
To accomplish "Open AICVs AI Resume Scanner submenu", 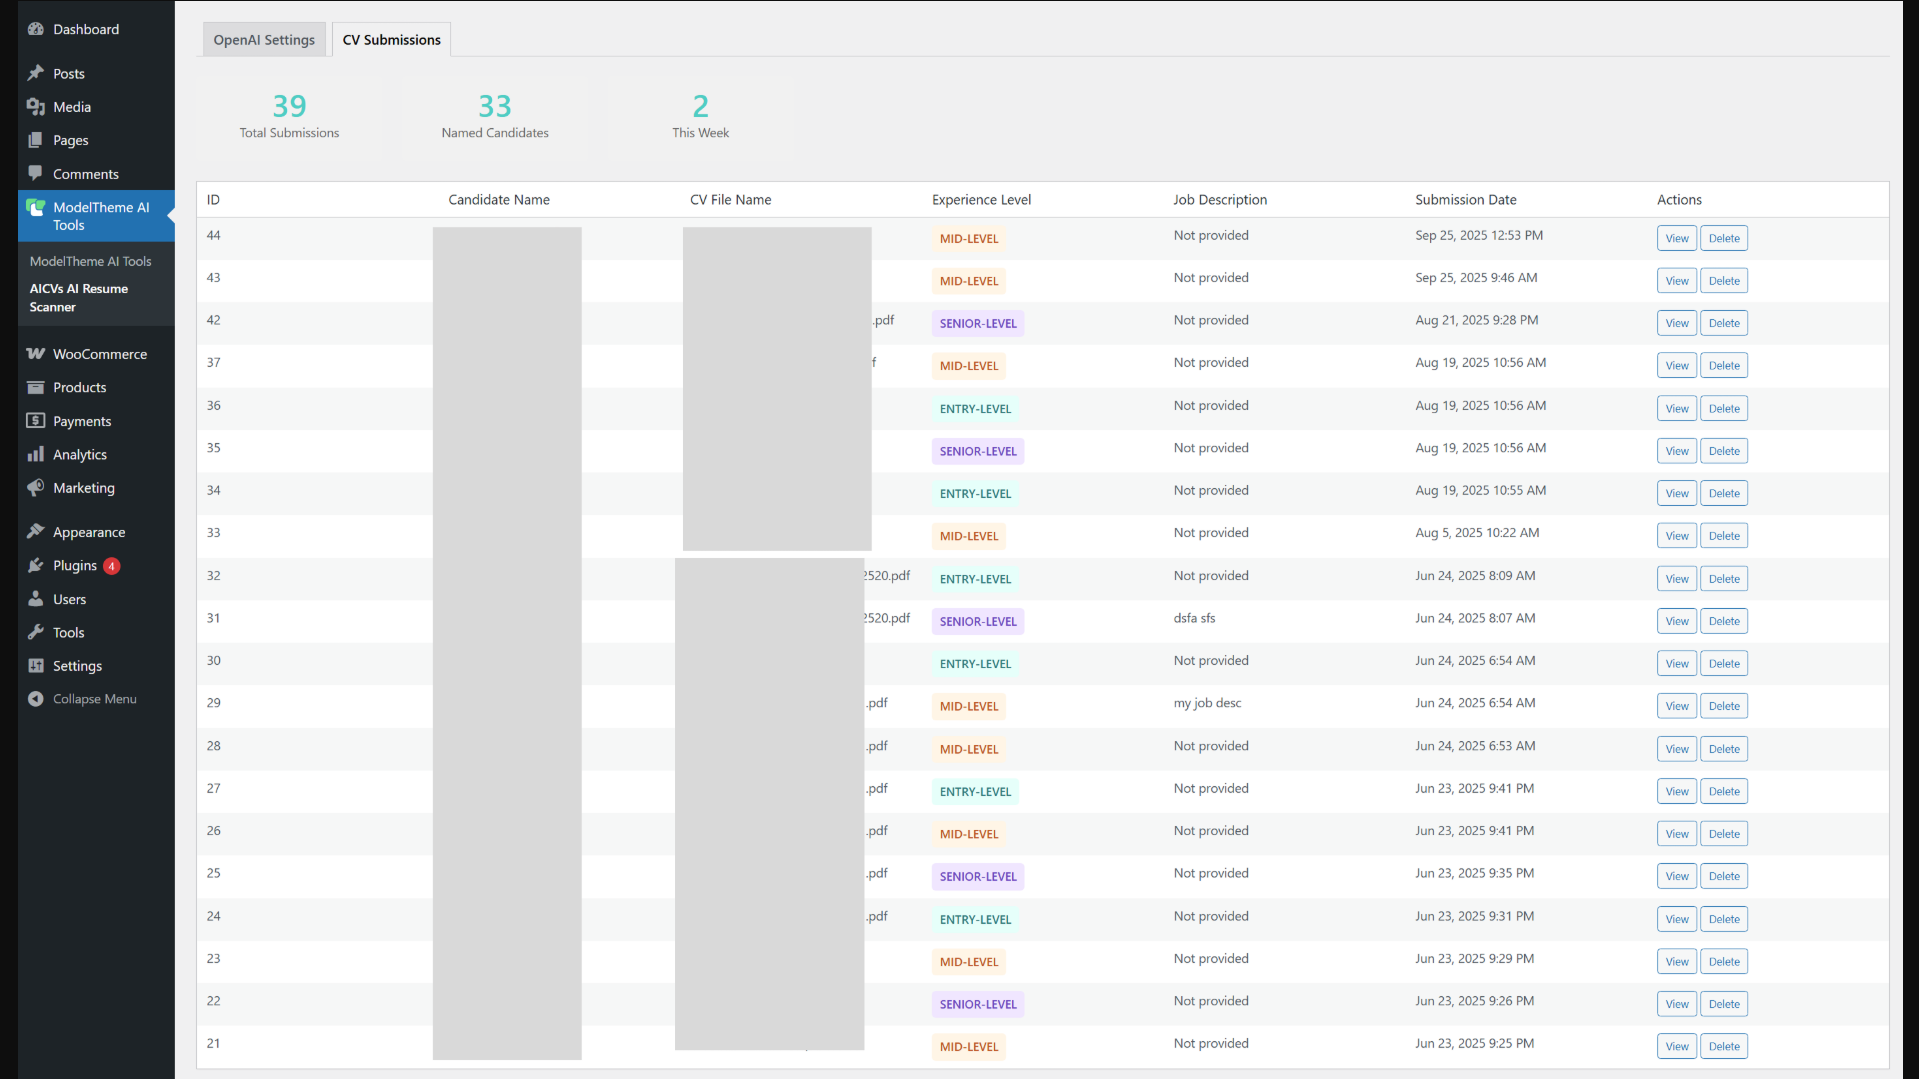I will click(x=79, y=298).
